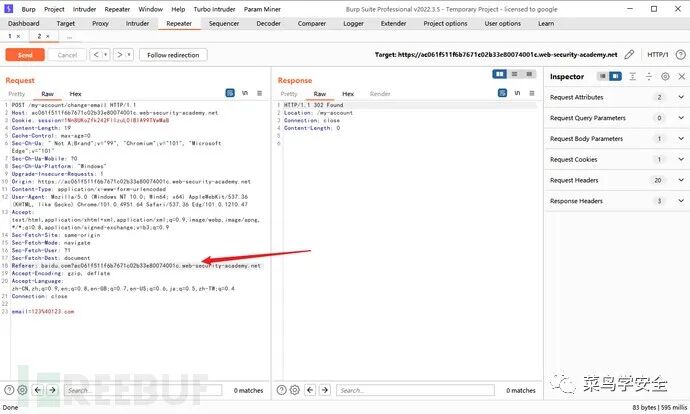Switch to the Decoder tab
This screenshot has height=414, width=690.
click(x=268, y=23)
